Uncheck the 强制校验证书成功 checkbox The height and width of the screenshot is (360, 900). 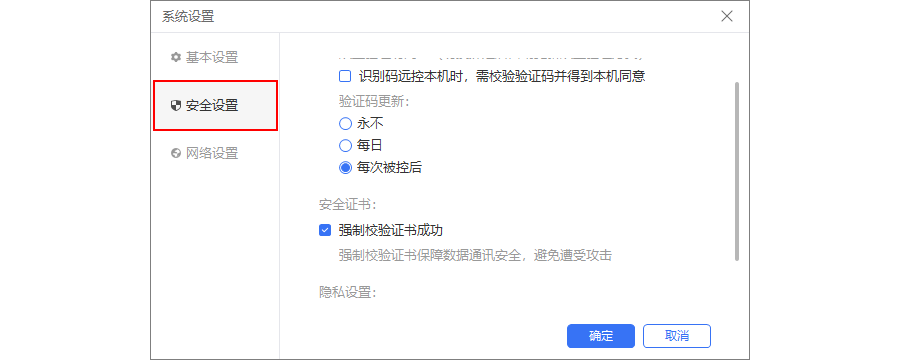(x=325, y=230)
